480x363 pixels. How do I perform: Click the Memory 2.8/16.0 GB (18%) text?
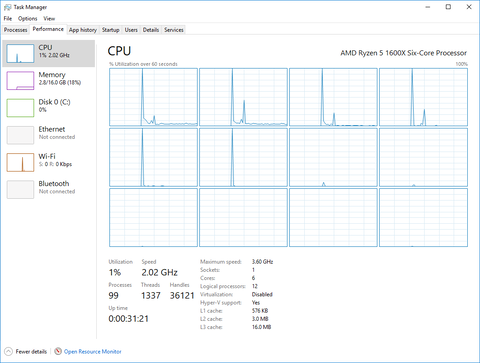[60, 82]
